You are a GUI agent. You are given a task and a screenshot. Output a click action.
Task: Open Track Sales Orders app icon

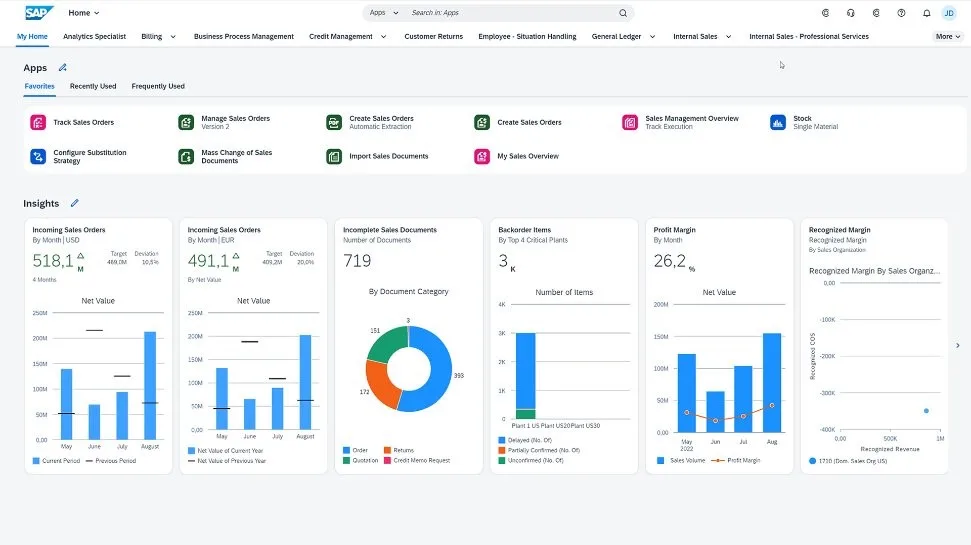(x=38, y=123)
